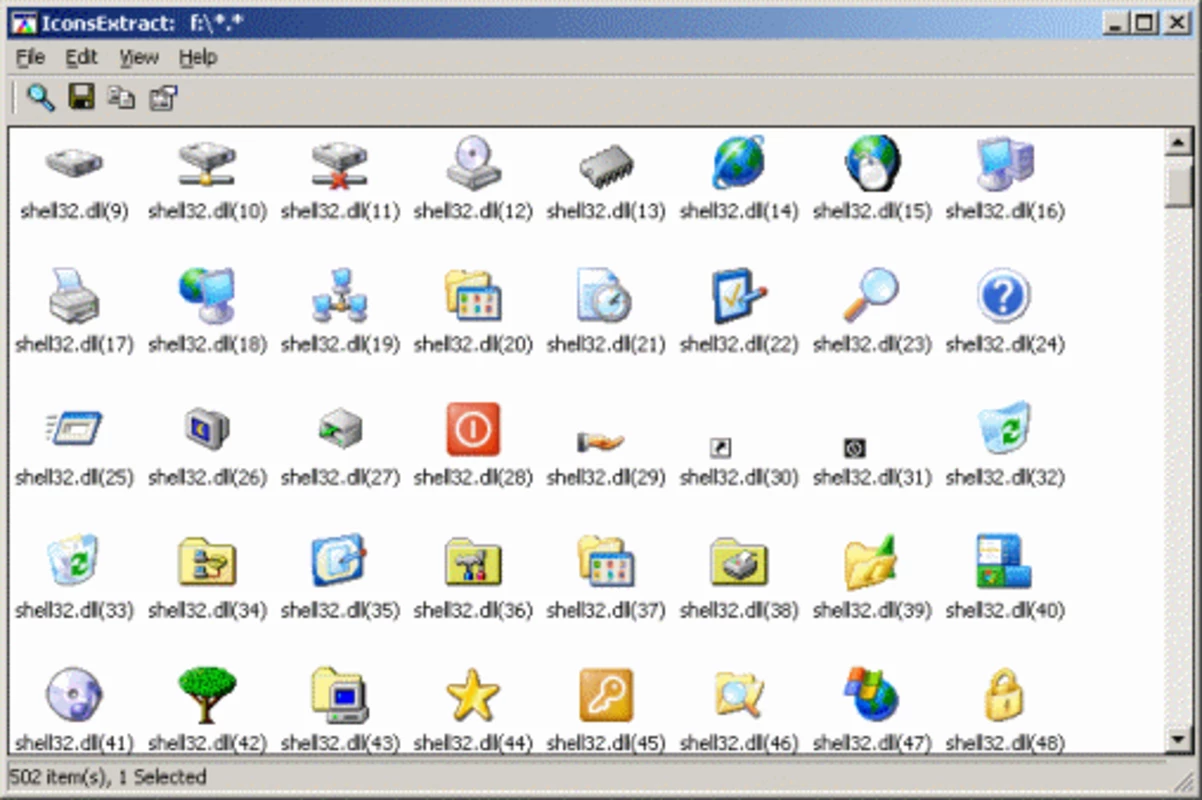Click the Save Selected Icons floppy disk button

point(81,97)
